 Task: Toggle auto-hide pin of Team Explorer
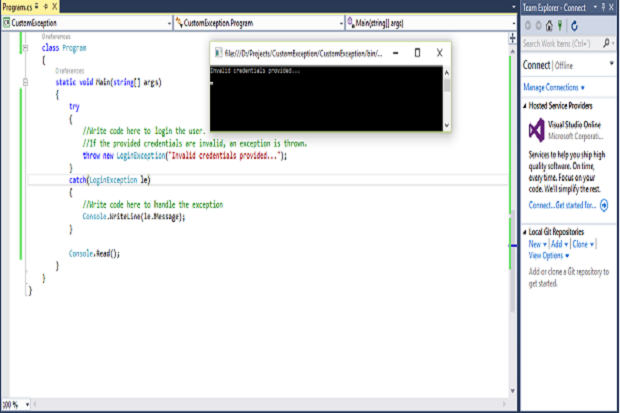tap(603, 7)
